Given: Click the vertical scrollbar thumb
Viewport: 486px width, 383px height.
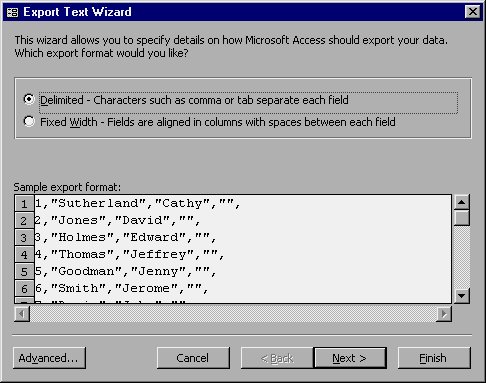Looking at the screenshot, I should pyautogui.click(x=462, y=218).
